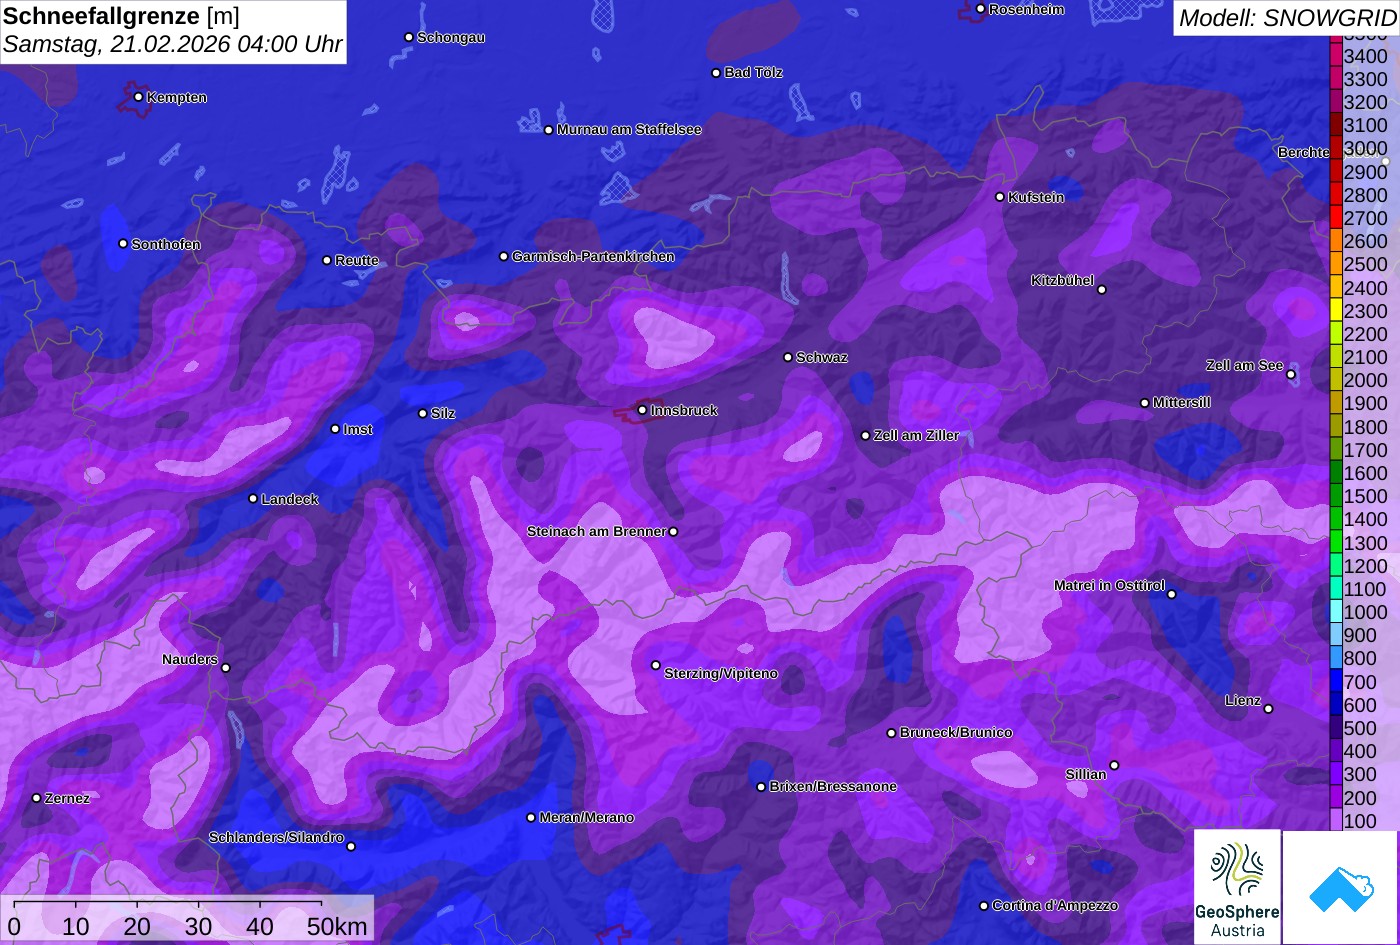1400x945 pixels.
Task: Click the blue cloud logo icon
Action: [x=1340, y=887]
